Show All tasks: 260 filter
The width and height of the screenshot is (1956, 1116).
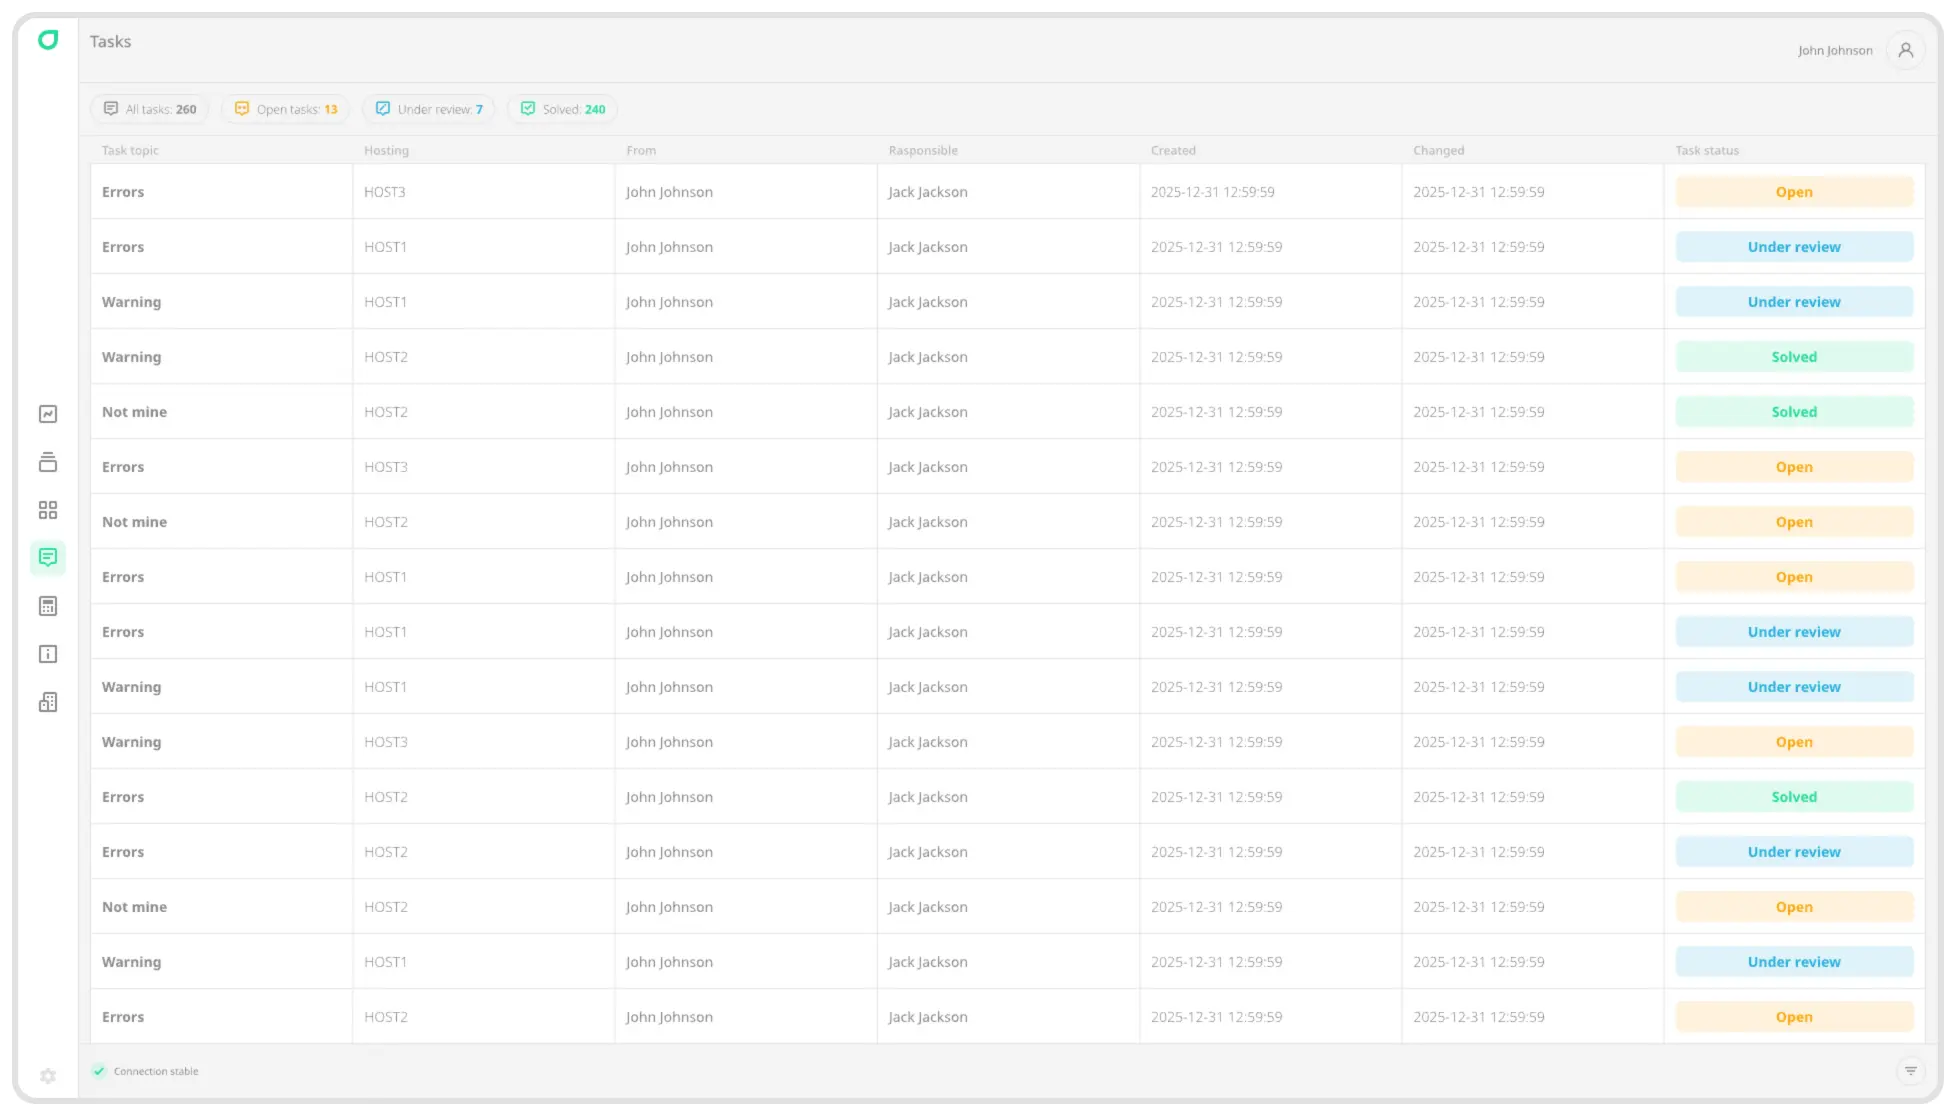[x=150, y=109]
